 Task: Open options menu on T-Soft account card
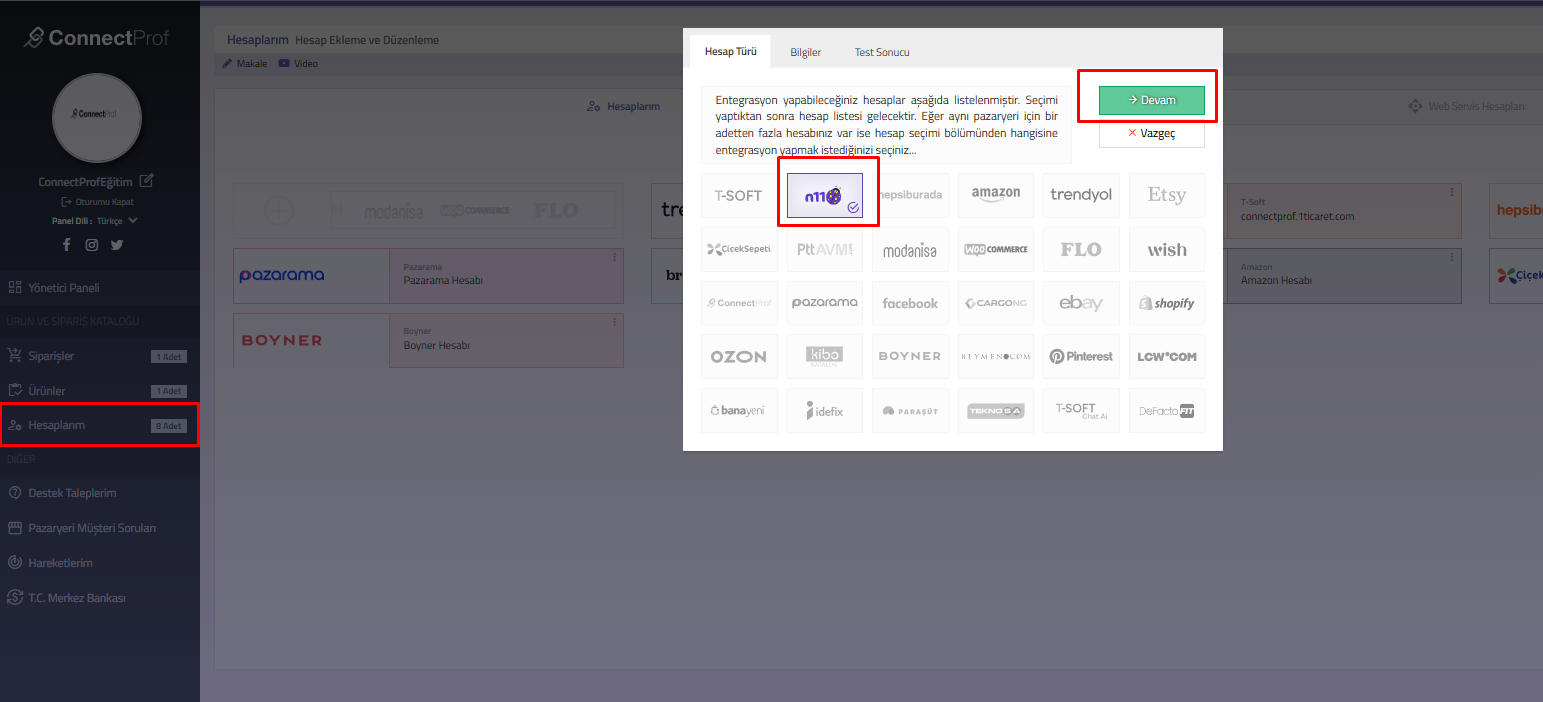pos(1452,192)
